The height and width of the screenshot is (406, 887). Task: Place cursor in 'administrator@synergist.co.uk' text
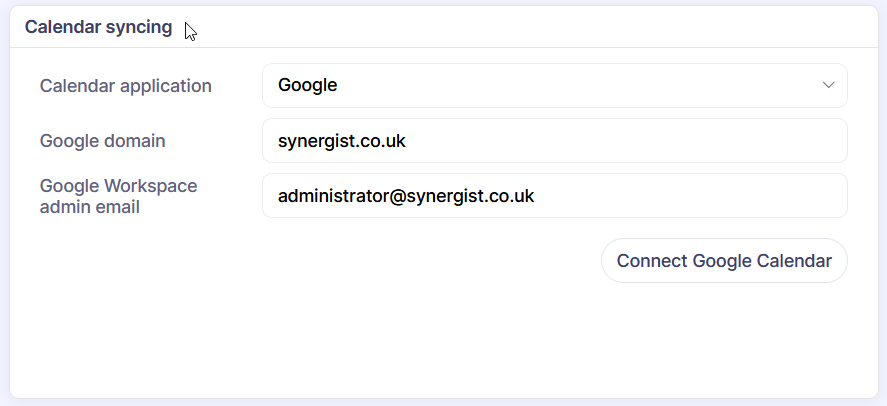(x=406, y=196)
